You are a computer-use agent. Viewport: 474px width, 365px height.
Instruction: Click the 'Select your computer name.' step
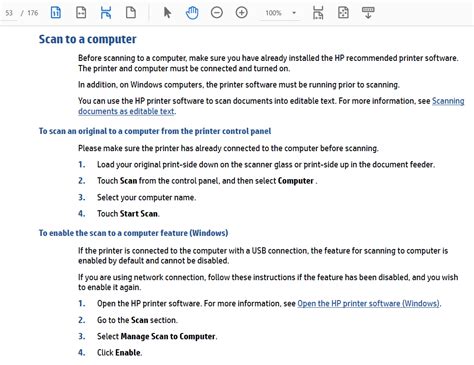(146, 197)
